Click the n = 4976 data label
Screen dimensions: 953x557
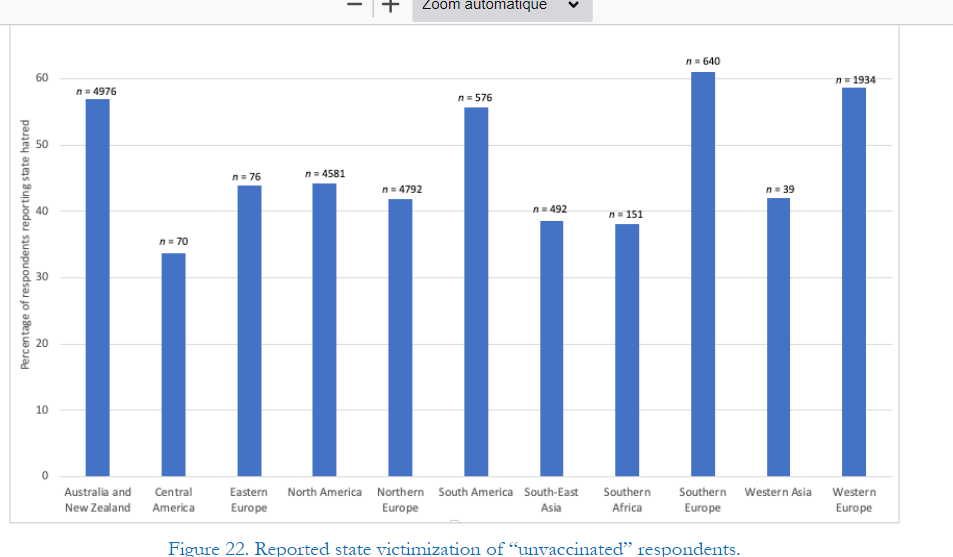click(x=97, y=91)
